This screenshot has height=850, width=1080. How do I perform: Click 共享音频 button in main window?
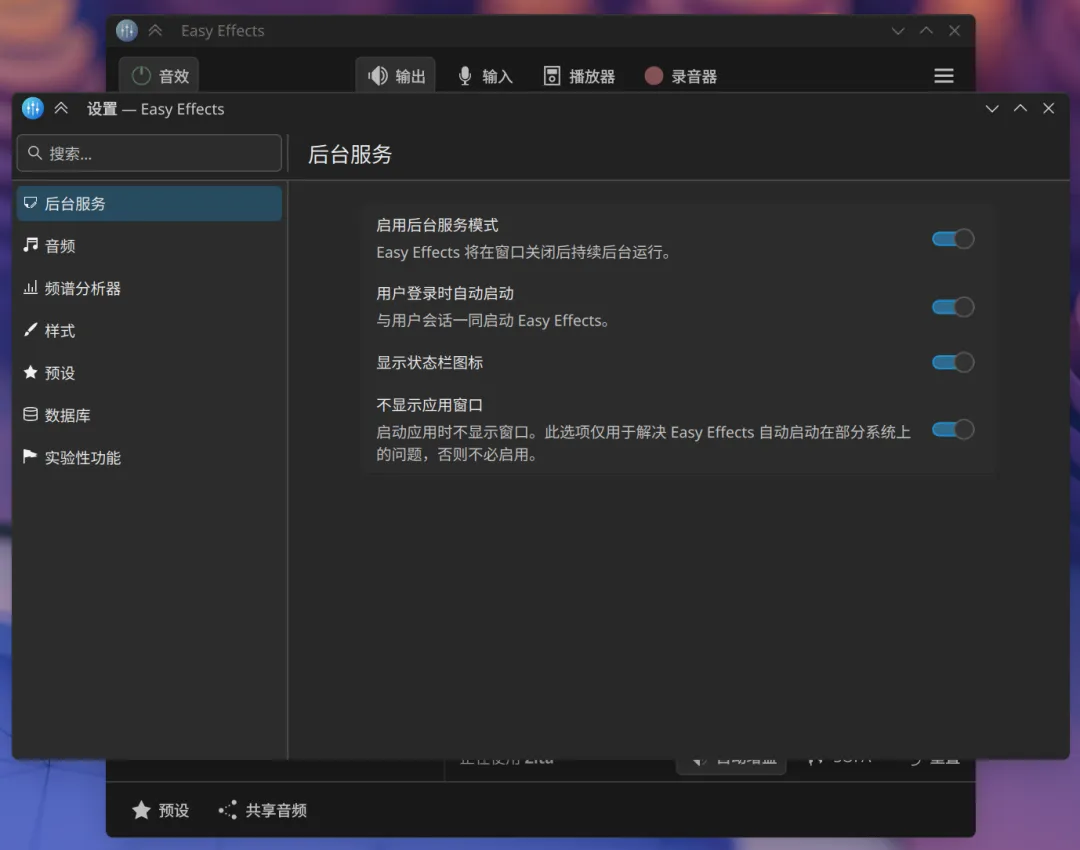pos(262,810)
